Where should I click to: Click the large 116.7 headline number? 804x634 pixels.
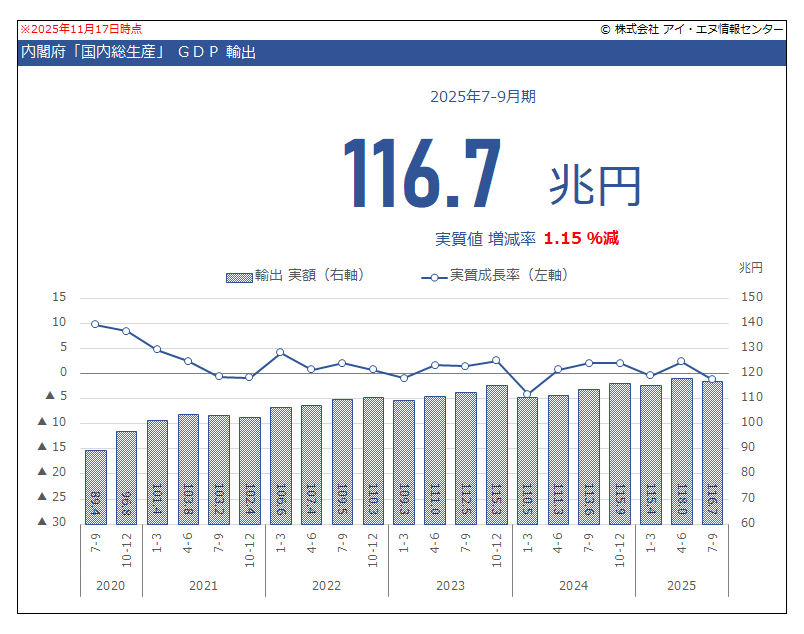422,172
